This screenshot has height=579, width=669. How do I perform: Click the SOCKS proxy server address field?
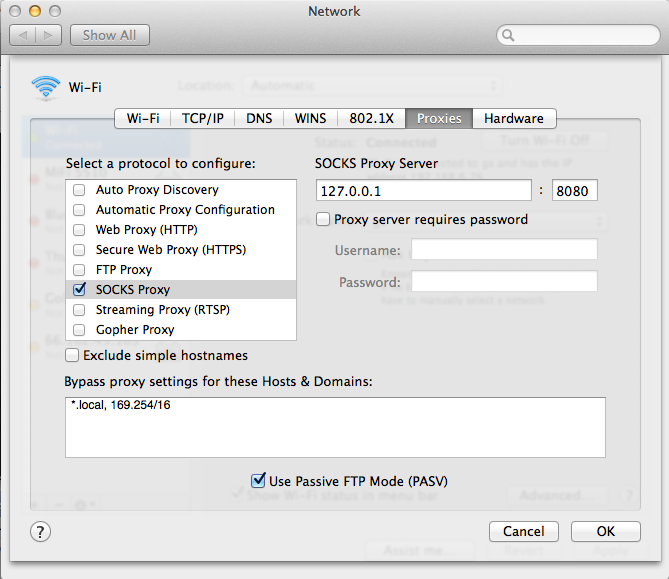(x=424, y=190)
